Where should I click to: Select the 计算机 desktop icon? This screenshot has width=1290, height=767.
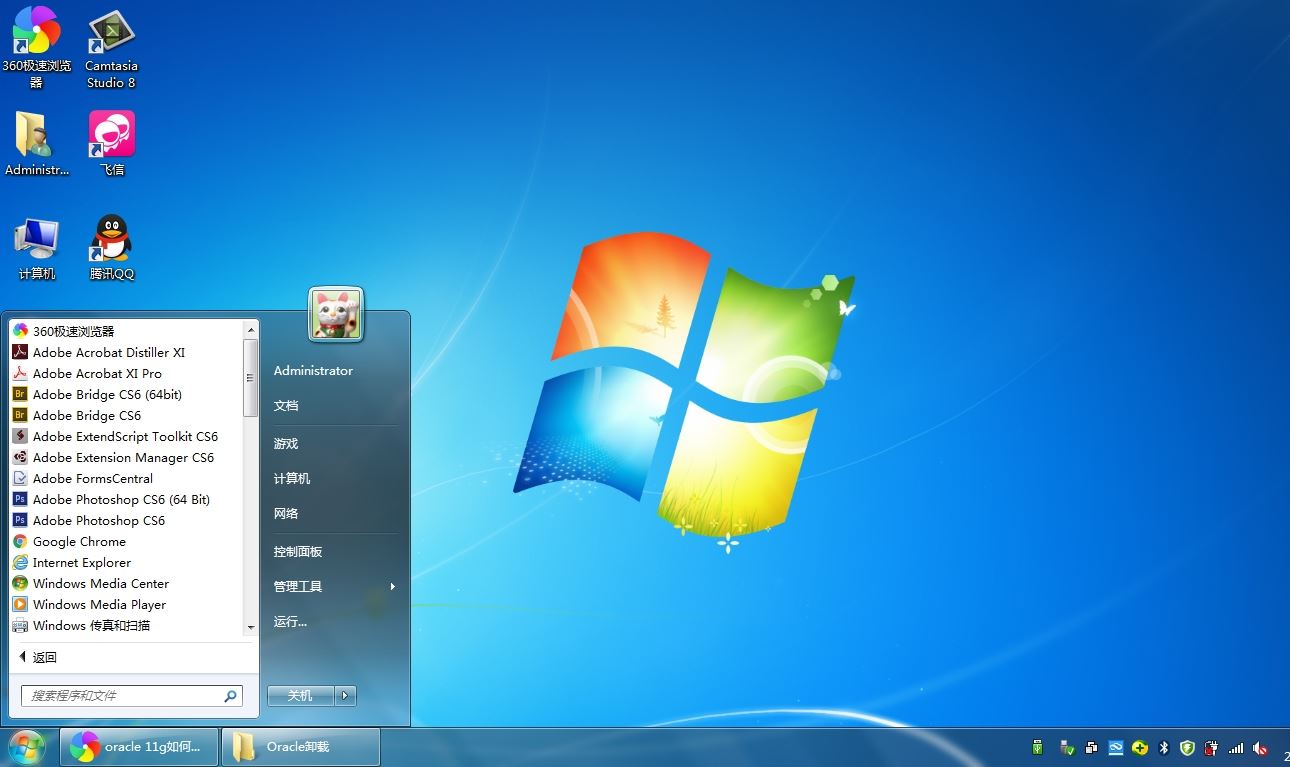coord(37,239)
